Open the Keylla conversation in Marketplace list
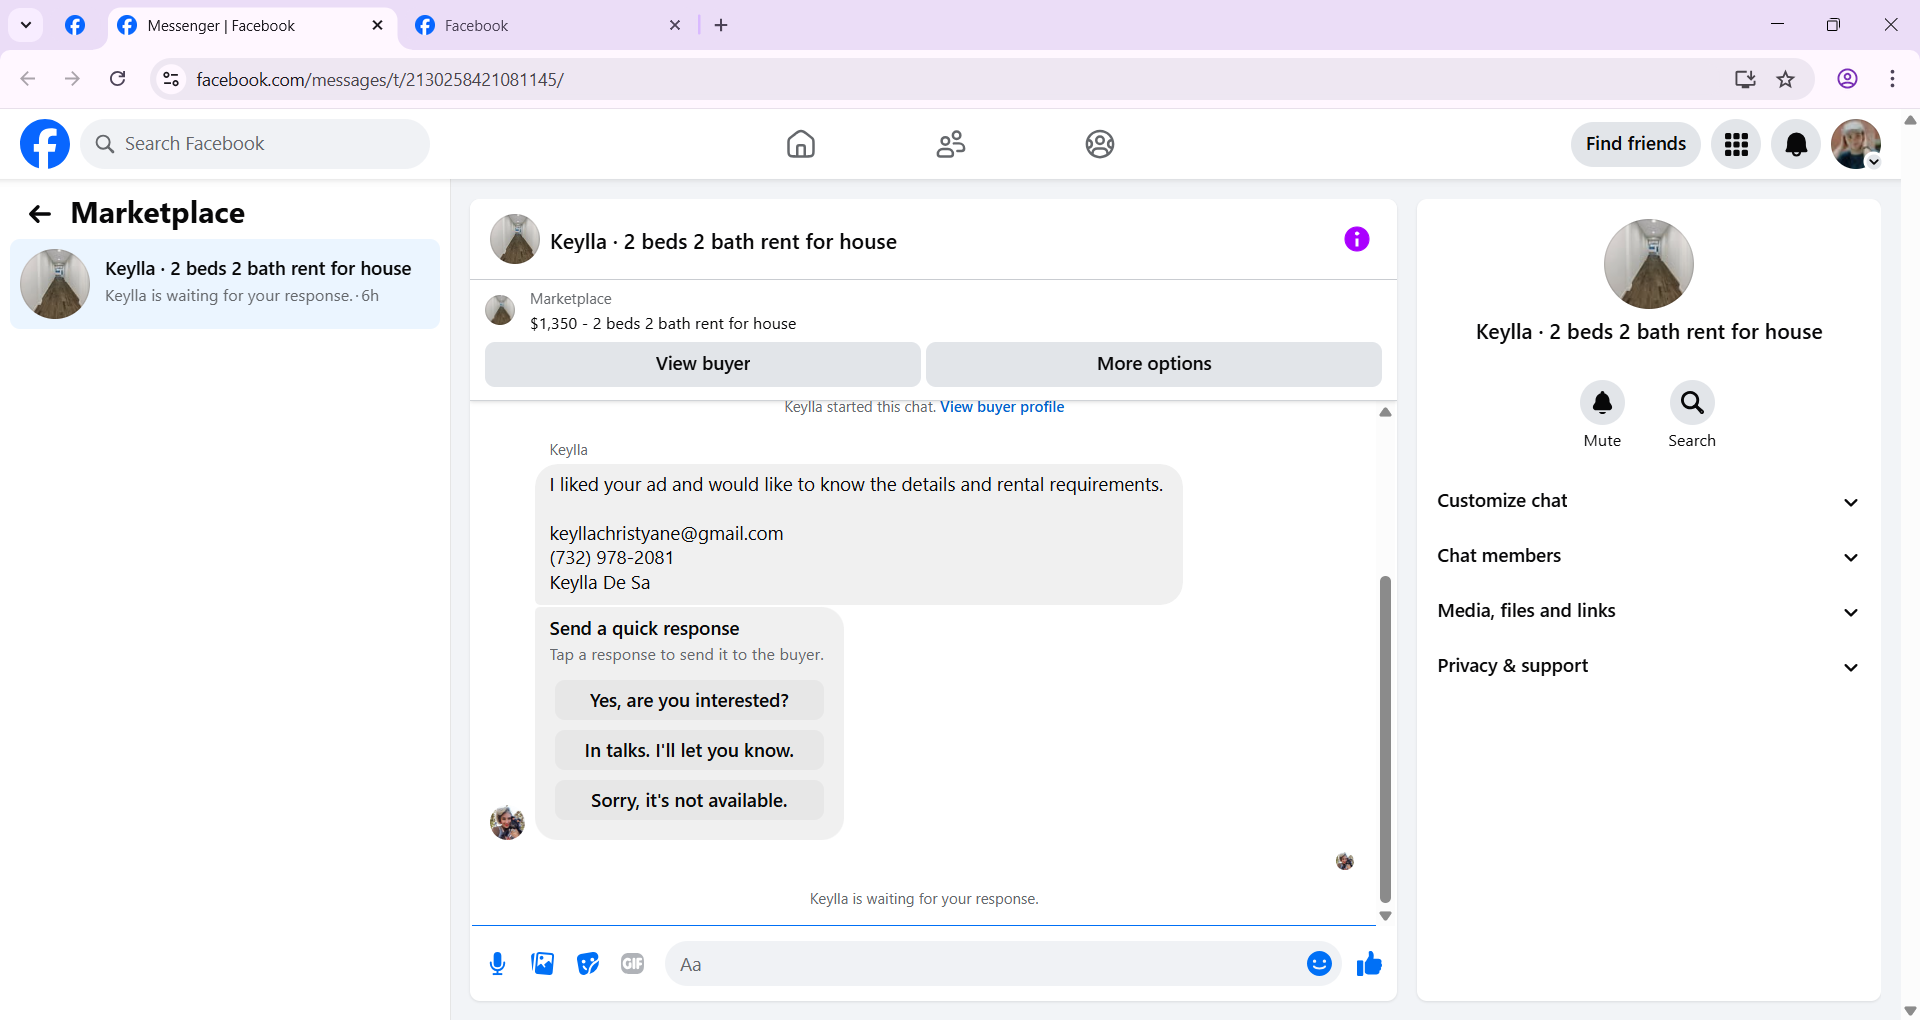1920x1020 pixels. tap(225, 284)
